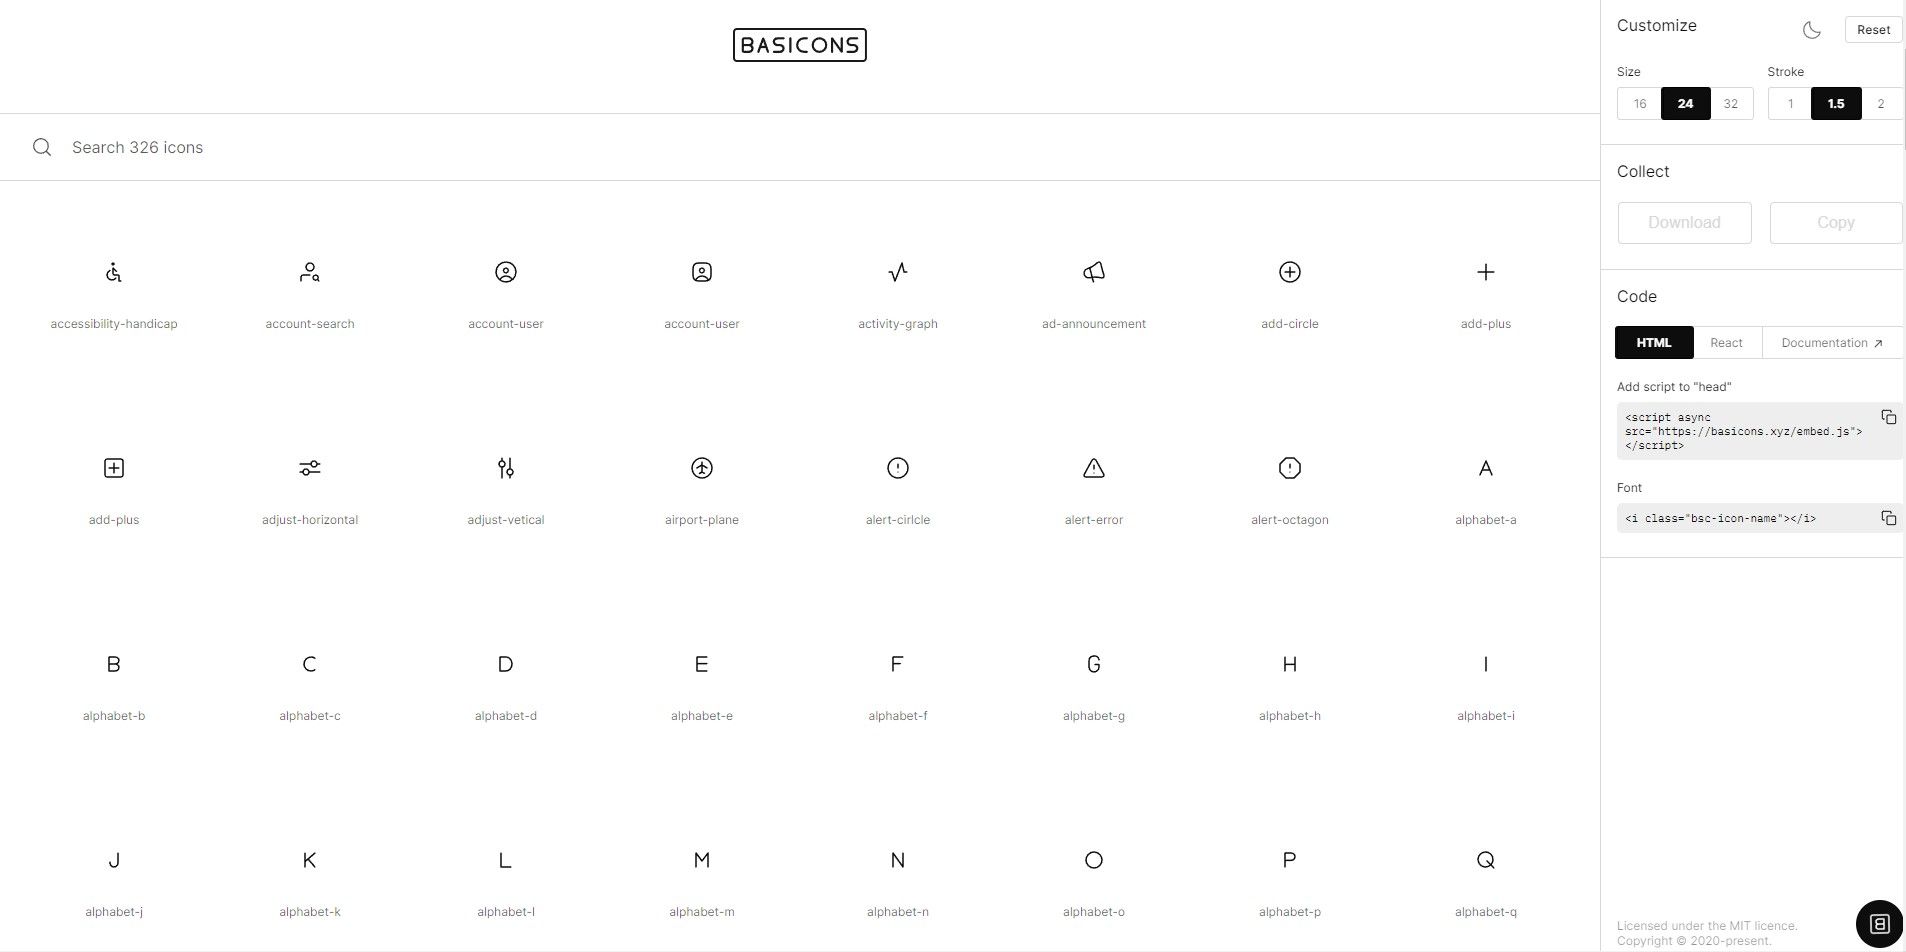
Task: Choose the ad-announcement megaphone icon
Action: [1094, 272]
